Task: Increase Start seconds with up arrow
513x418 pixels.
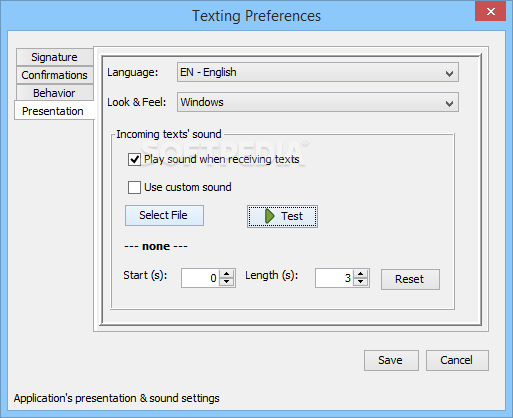Action: [227, 274]
